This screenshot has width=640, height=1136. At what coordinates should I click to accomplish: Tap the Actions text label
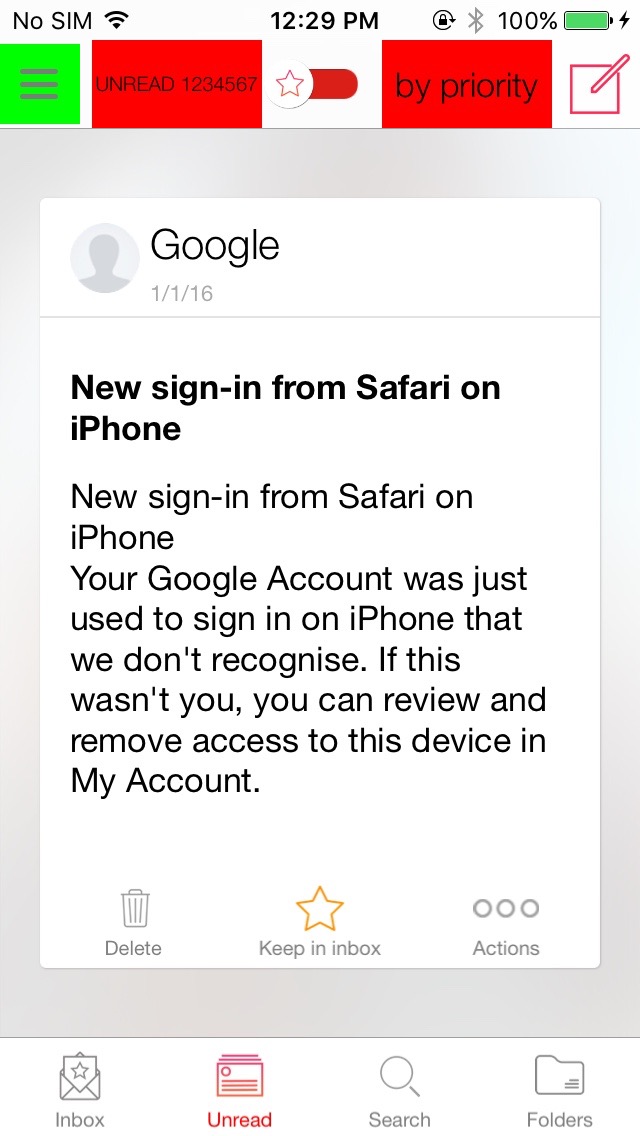click(x=506, y=948)
